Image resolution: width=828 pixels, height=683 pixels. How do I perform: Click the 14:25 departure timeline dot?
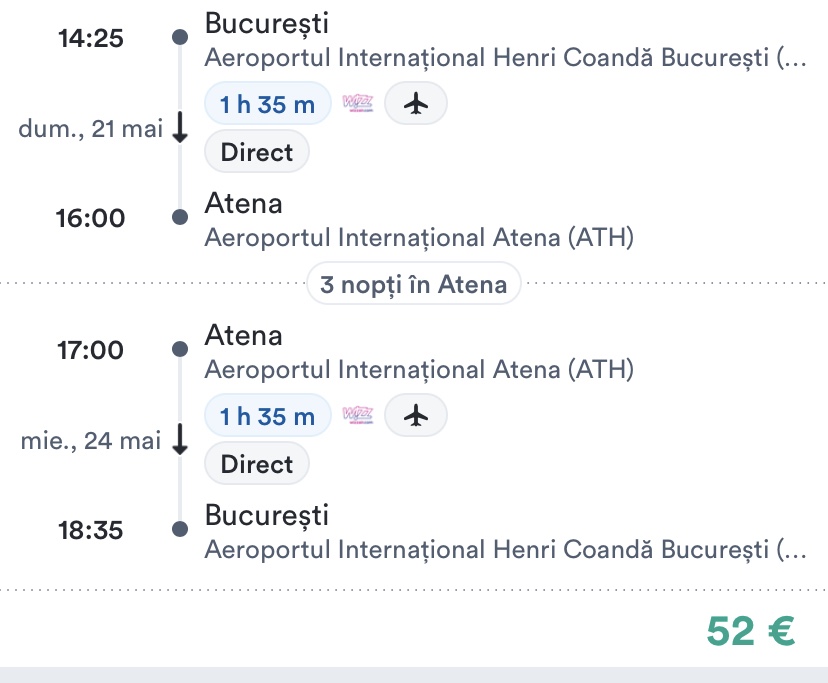tap(180, 38)
